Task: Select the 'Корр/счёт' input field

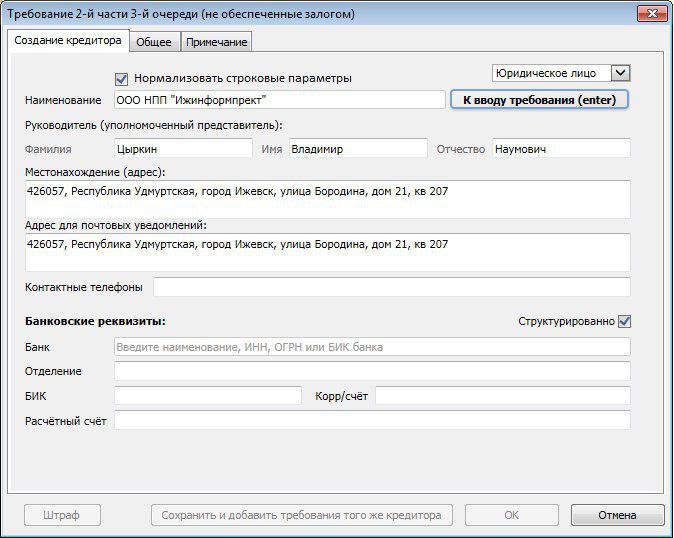Action: (x=502, y=396)
